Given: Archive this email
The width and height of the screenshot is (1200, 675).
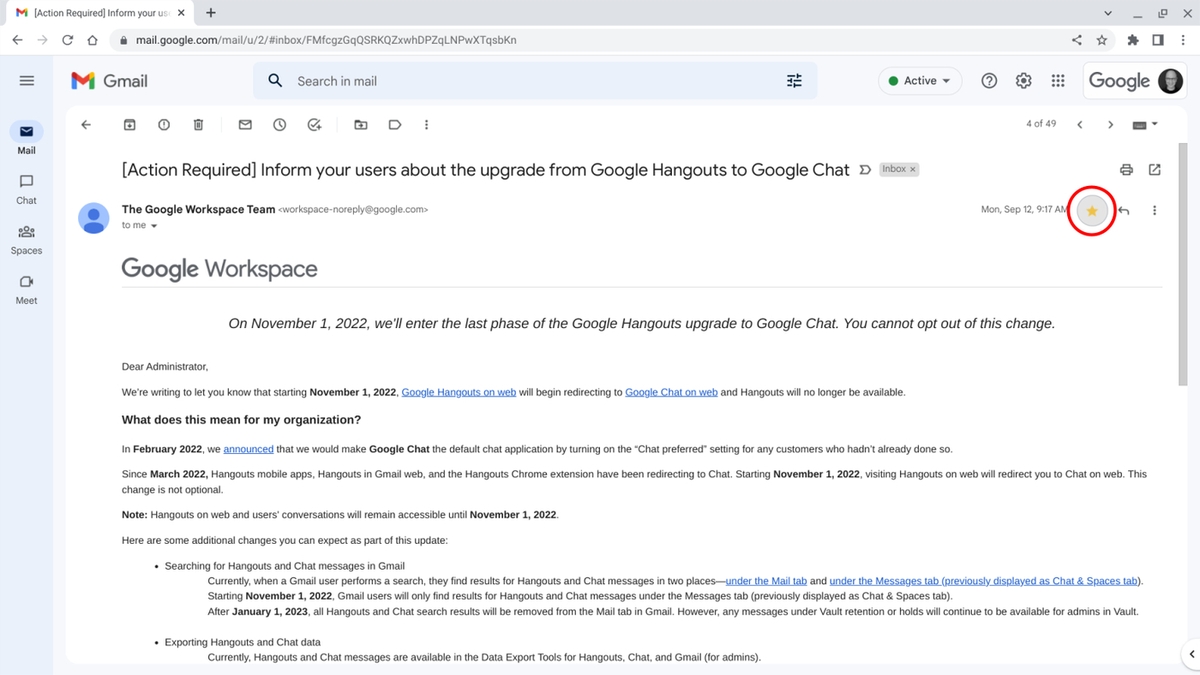Looking at the screenshot, I should pos(130,124).
